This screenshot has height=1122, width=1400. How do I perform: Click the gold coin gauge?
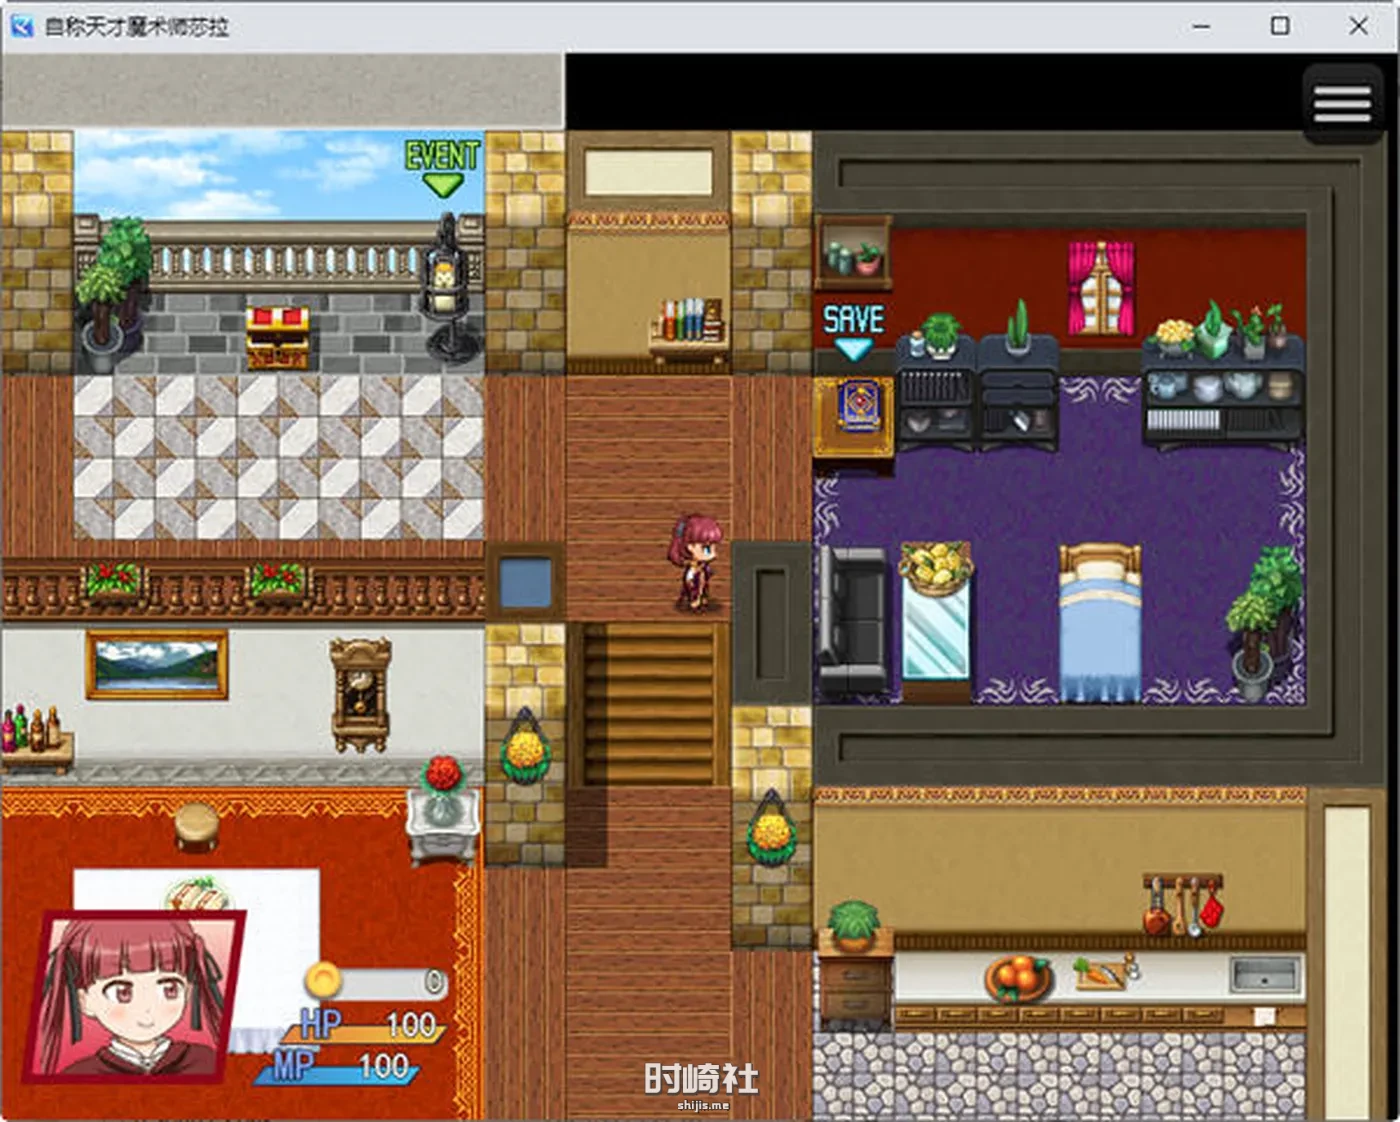point(376,981)
